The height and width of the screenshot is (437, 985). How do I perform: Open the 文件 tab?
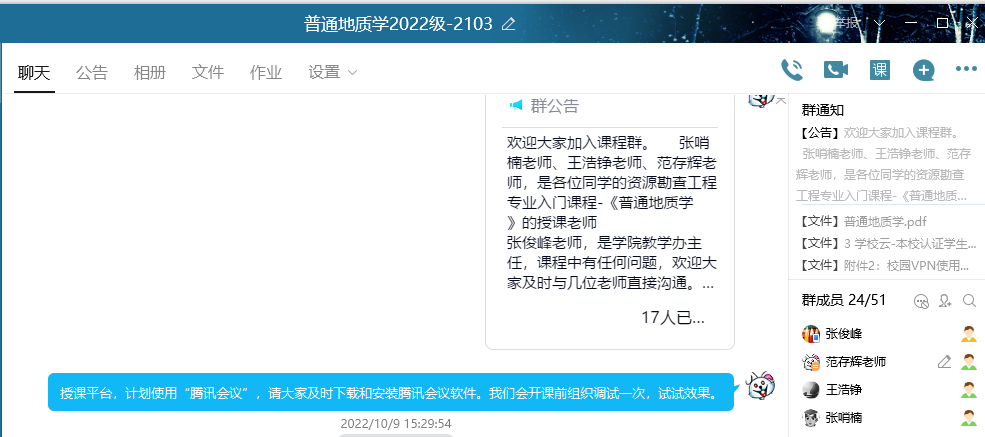point(208,73)
